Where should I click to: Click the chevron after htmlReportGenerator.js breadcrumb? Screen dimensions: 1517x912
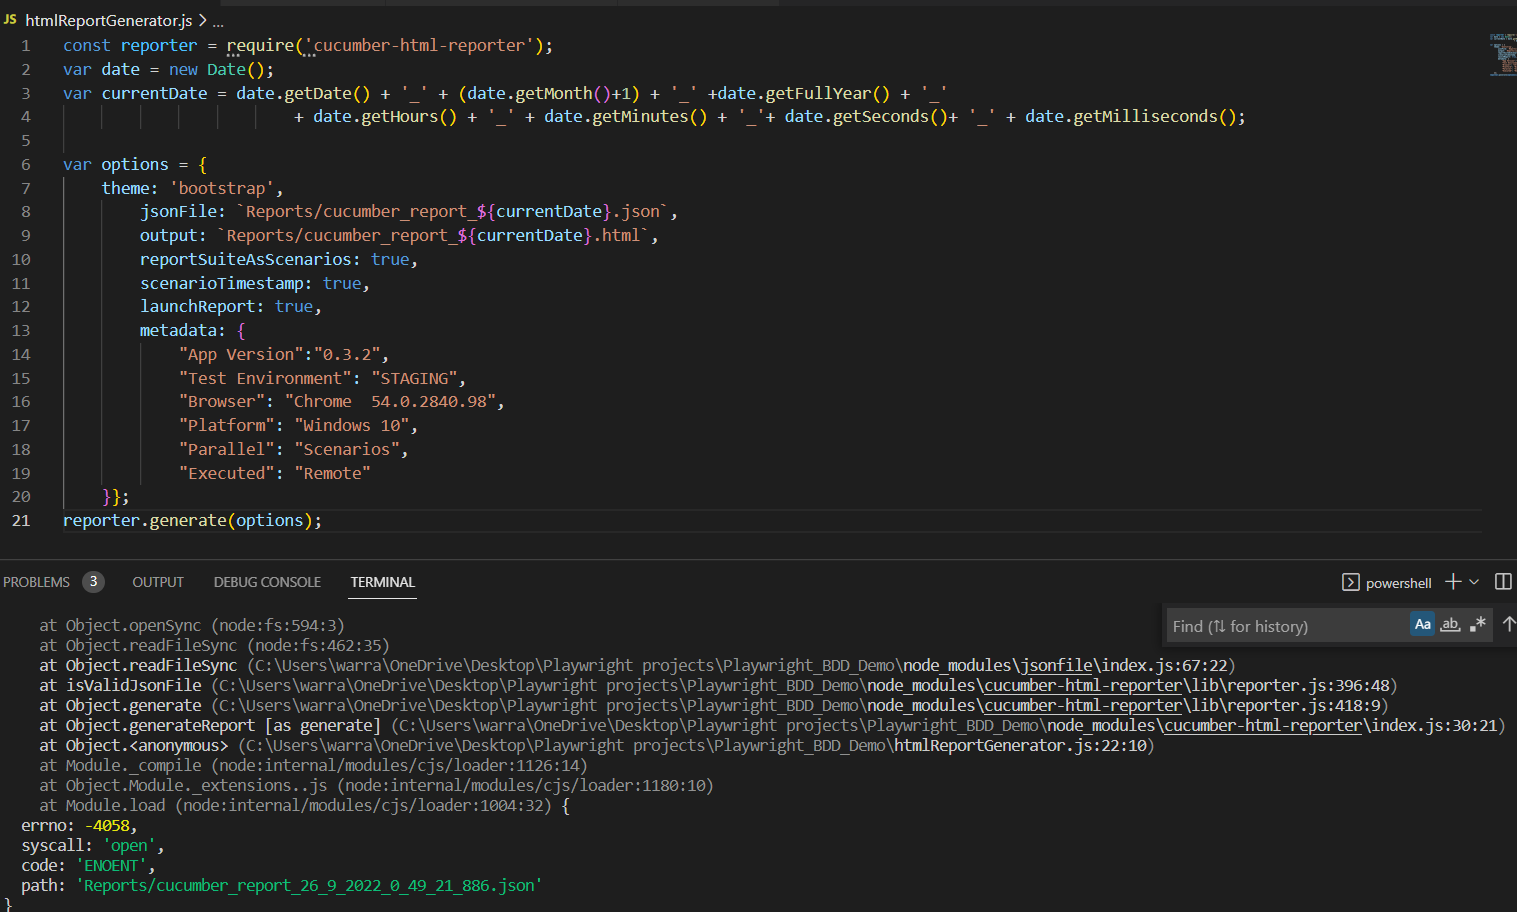(x=201, y=19)
